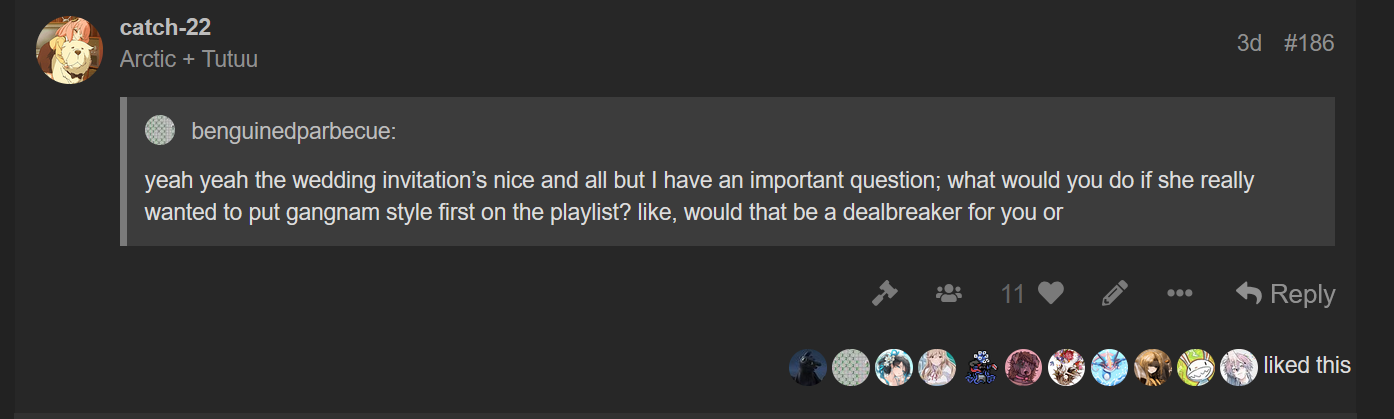Open post number #186 link
Screen dimensions: 1394x419
[x=1308, y=43]
